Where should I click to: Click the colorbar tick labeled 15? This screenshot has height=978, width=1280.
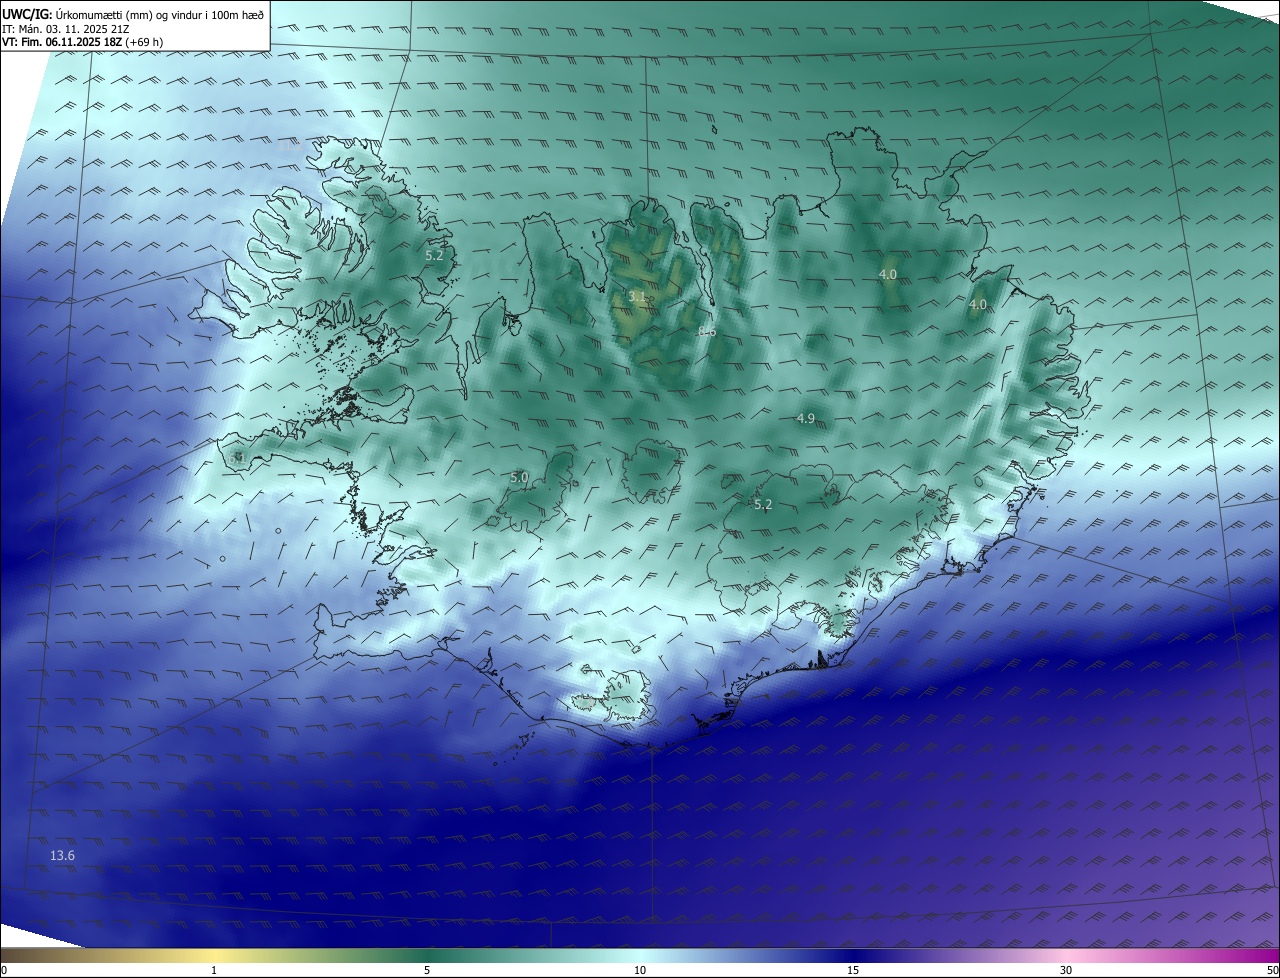[x=853, y=971]
